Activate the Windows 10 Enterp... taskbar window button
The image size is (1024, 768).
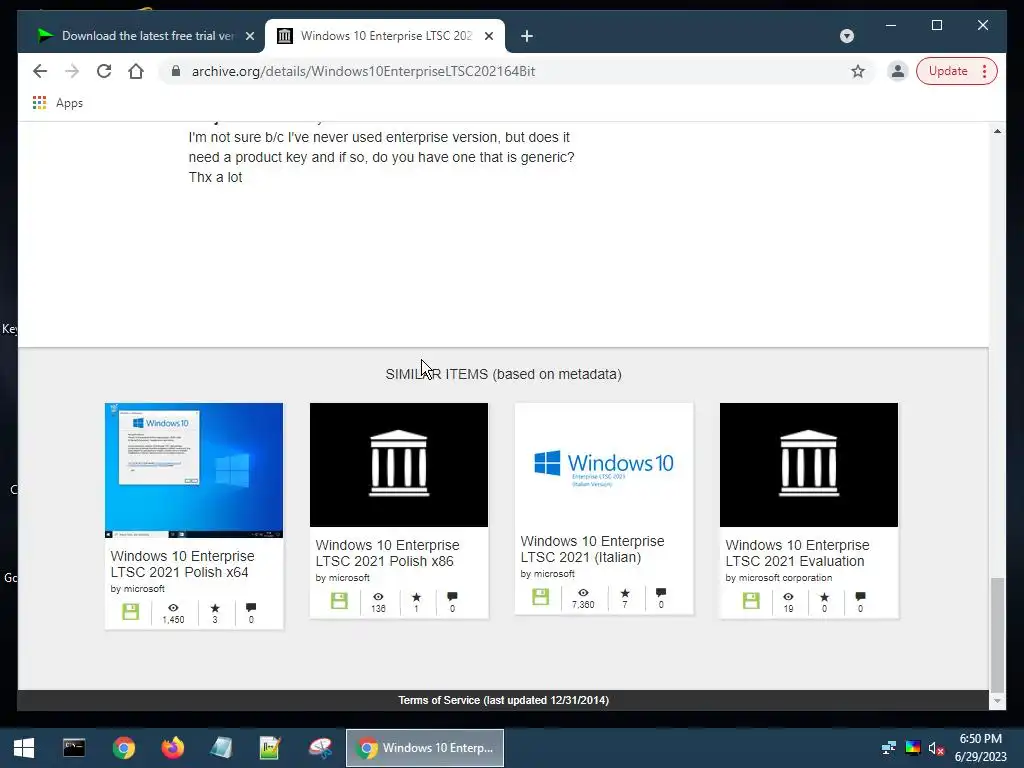424,748
